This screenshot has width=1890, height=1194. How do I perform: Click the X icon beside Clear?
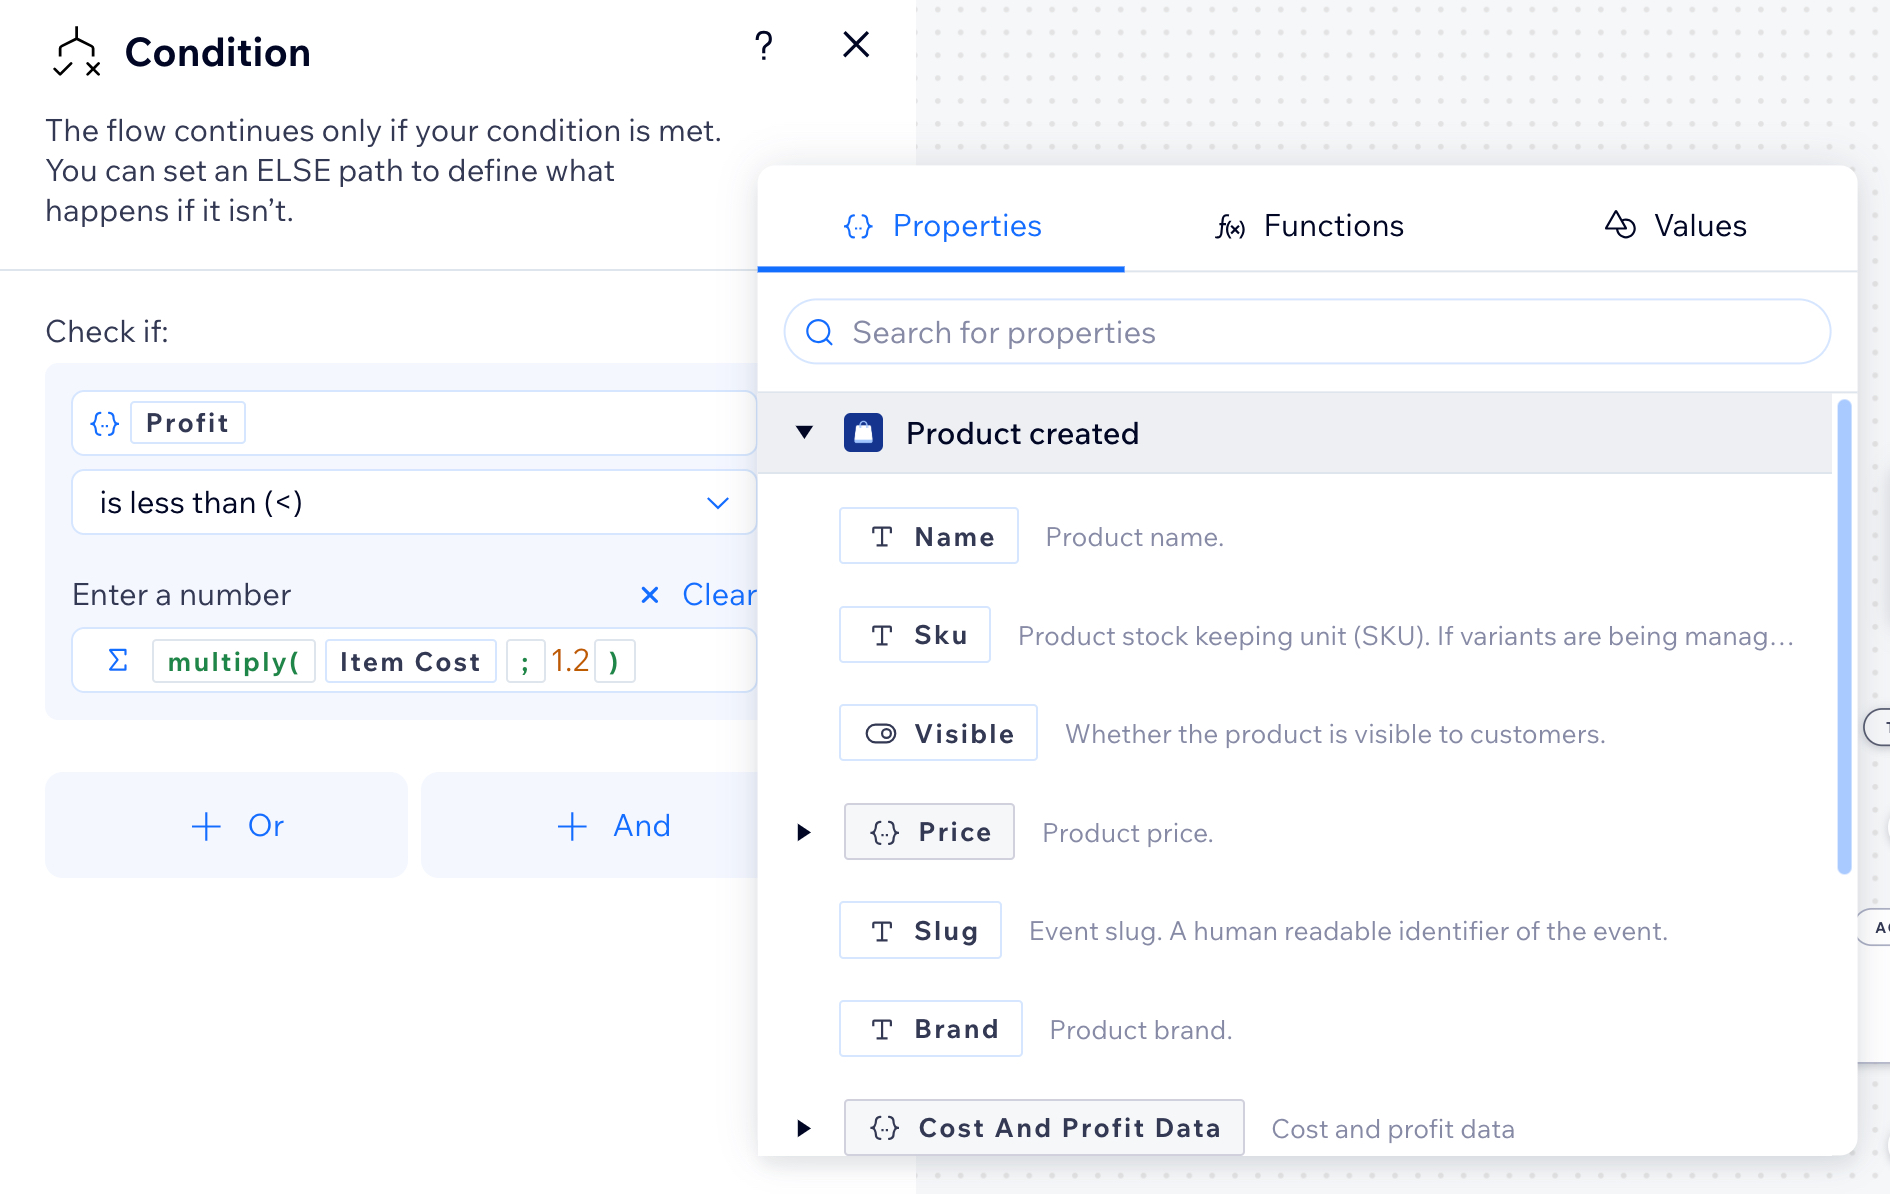tap(650, 595)
